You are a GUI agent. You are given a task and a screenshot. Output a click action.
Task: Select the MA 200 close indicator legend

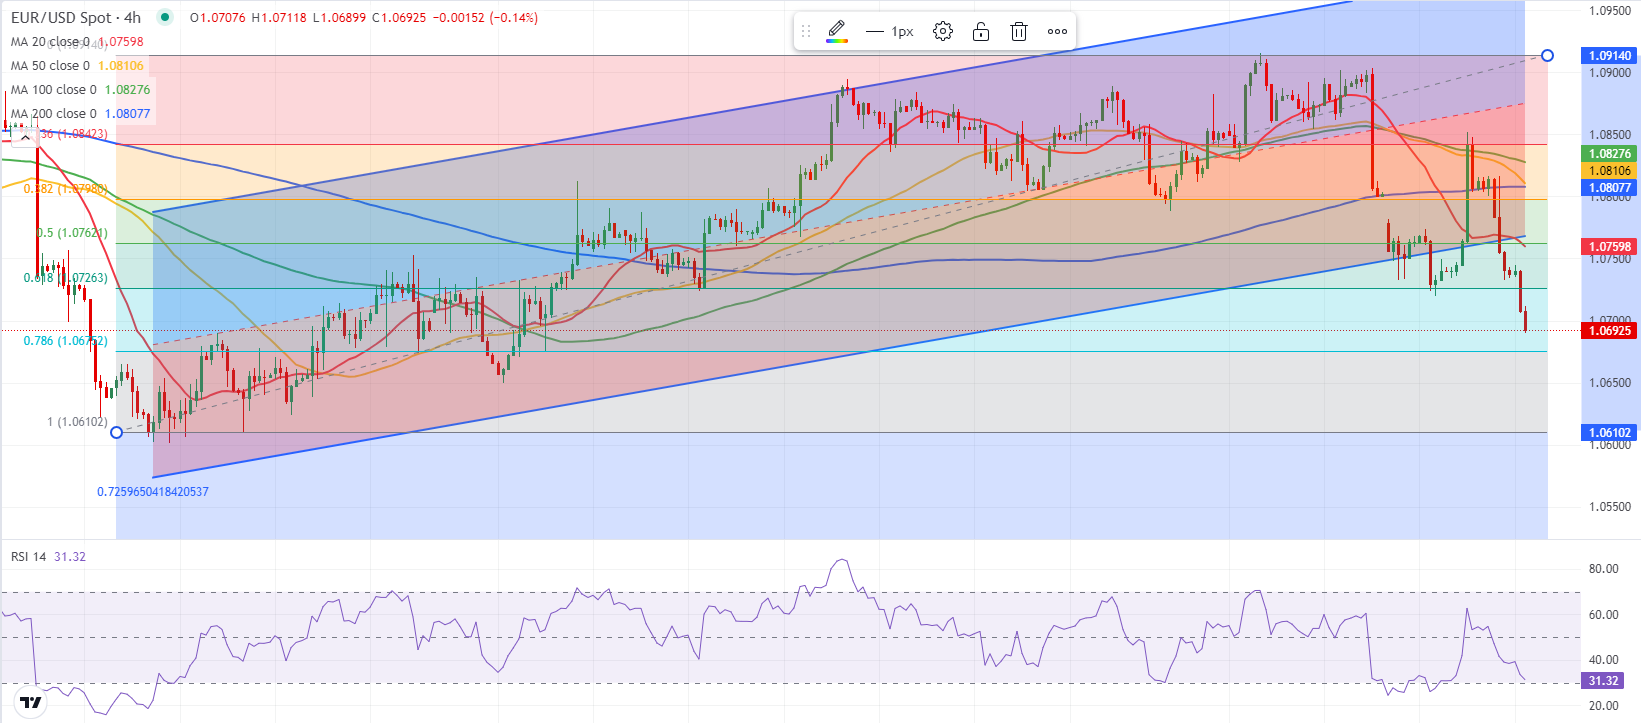(80, 114)
